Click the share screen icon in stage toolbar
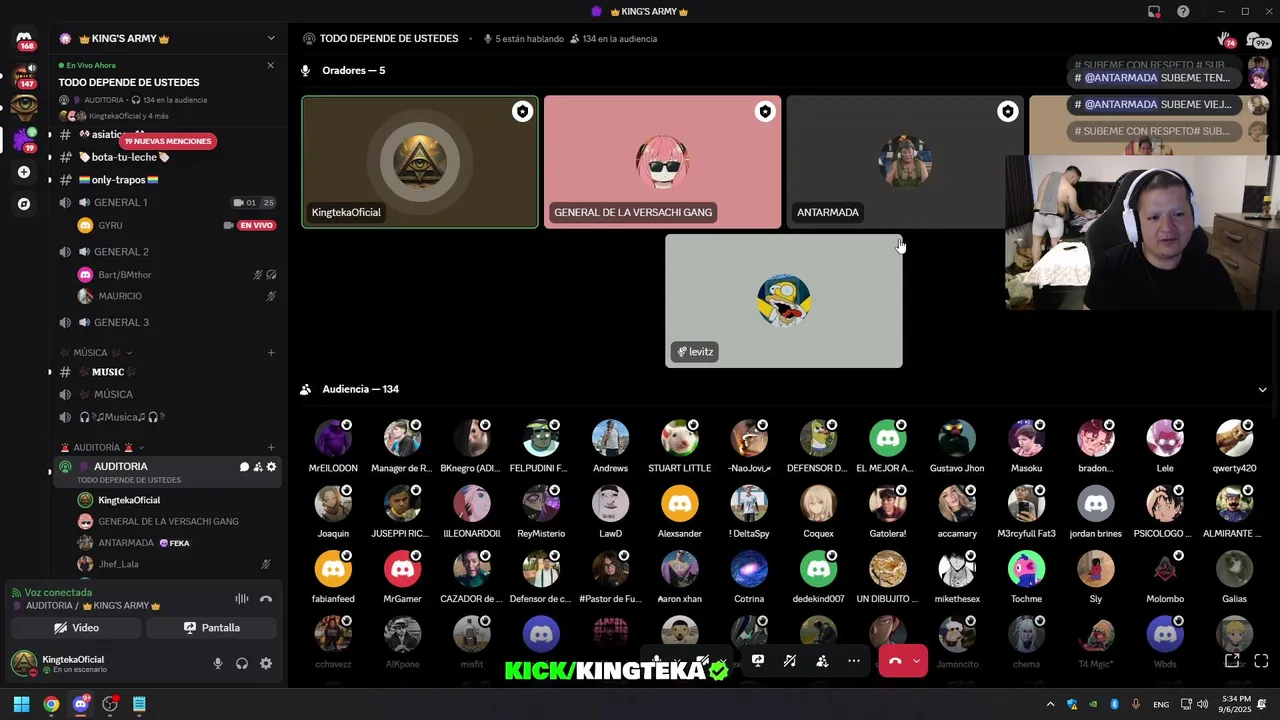 click(x=758, y=661)
